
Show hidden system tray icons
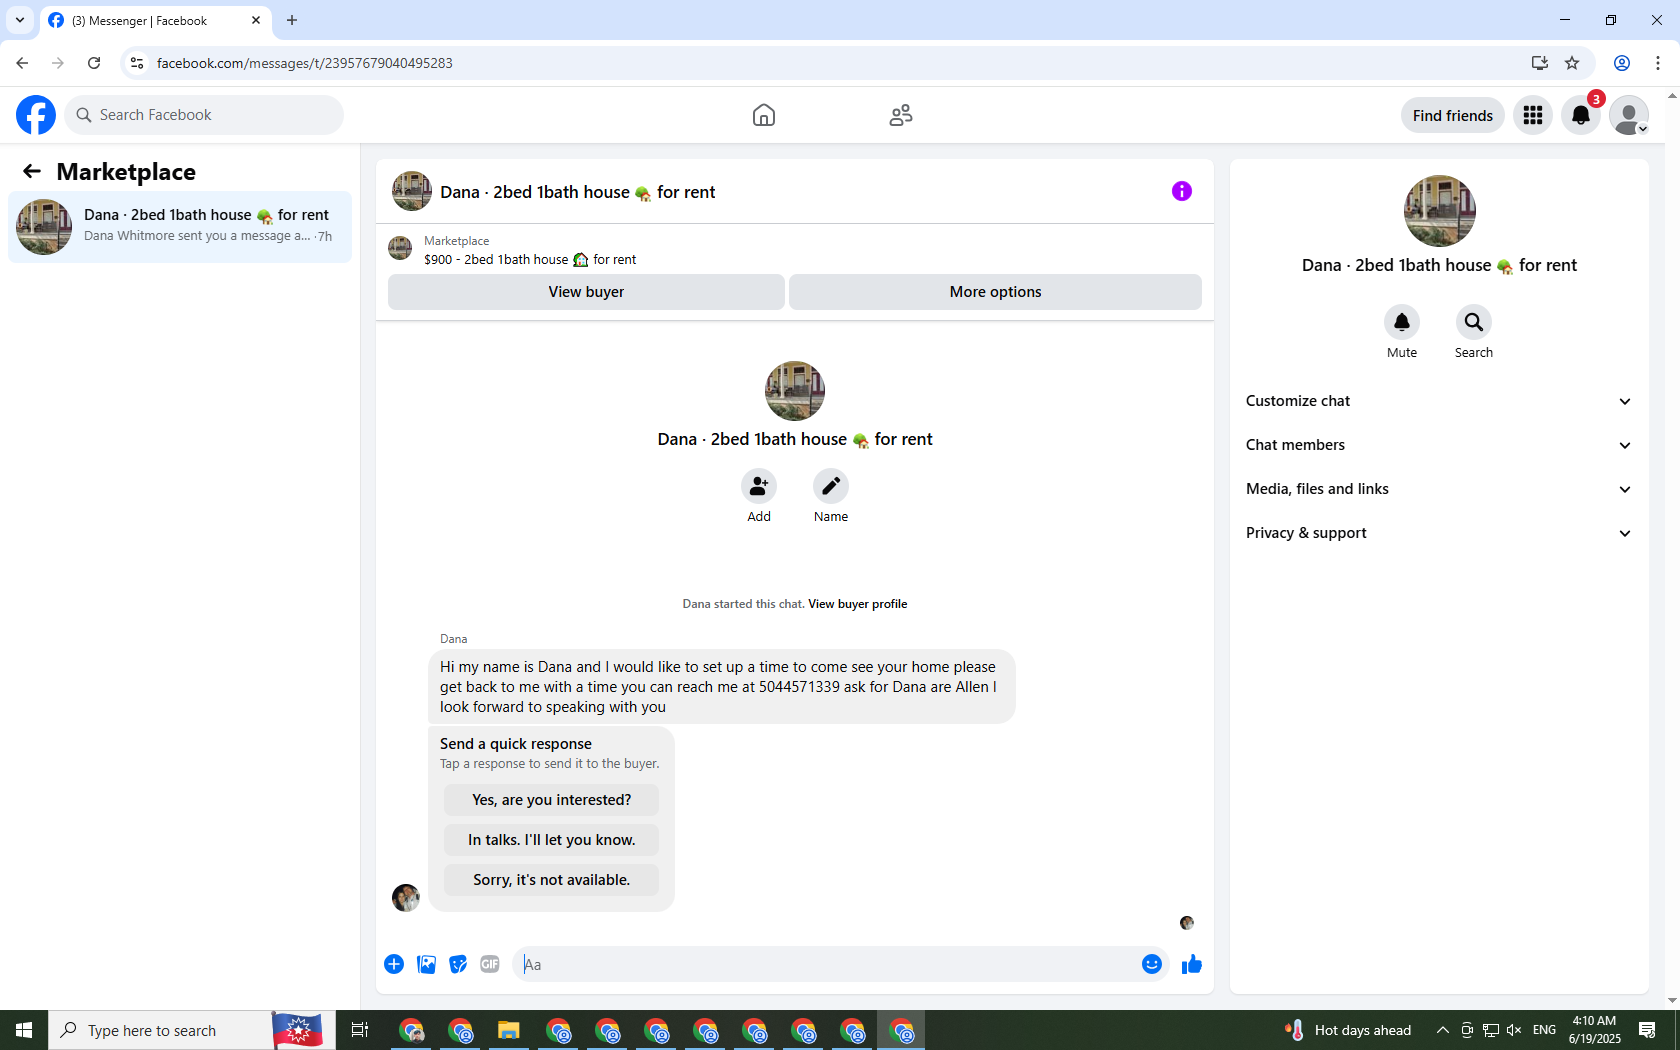click(1442, 1030)
